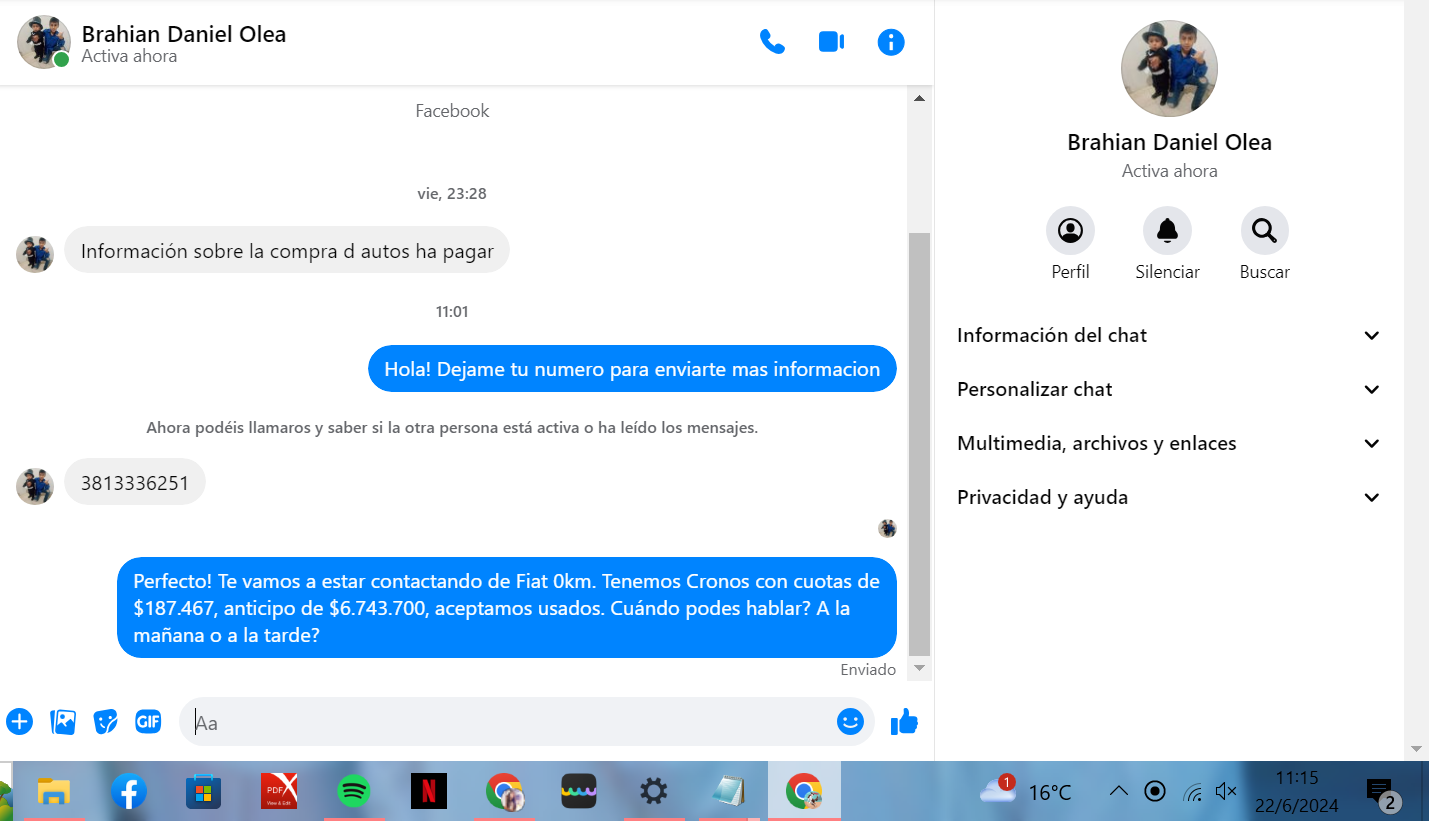Send a thumbs-up like
The image size is (1429, 821).
coord(904,721)
